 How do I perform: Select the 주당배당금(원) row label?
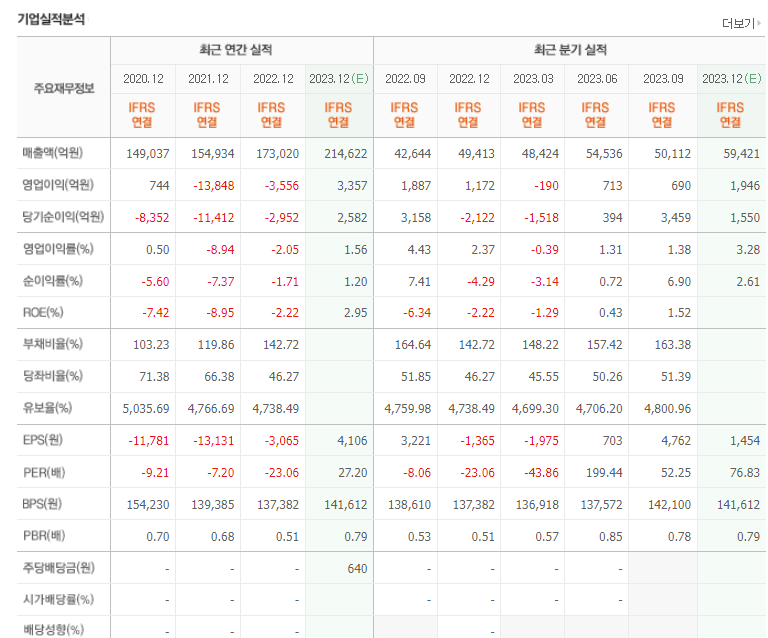[x=58, y=567]
